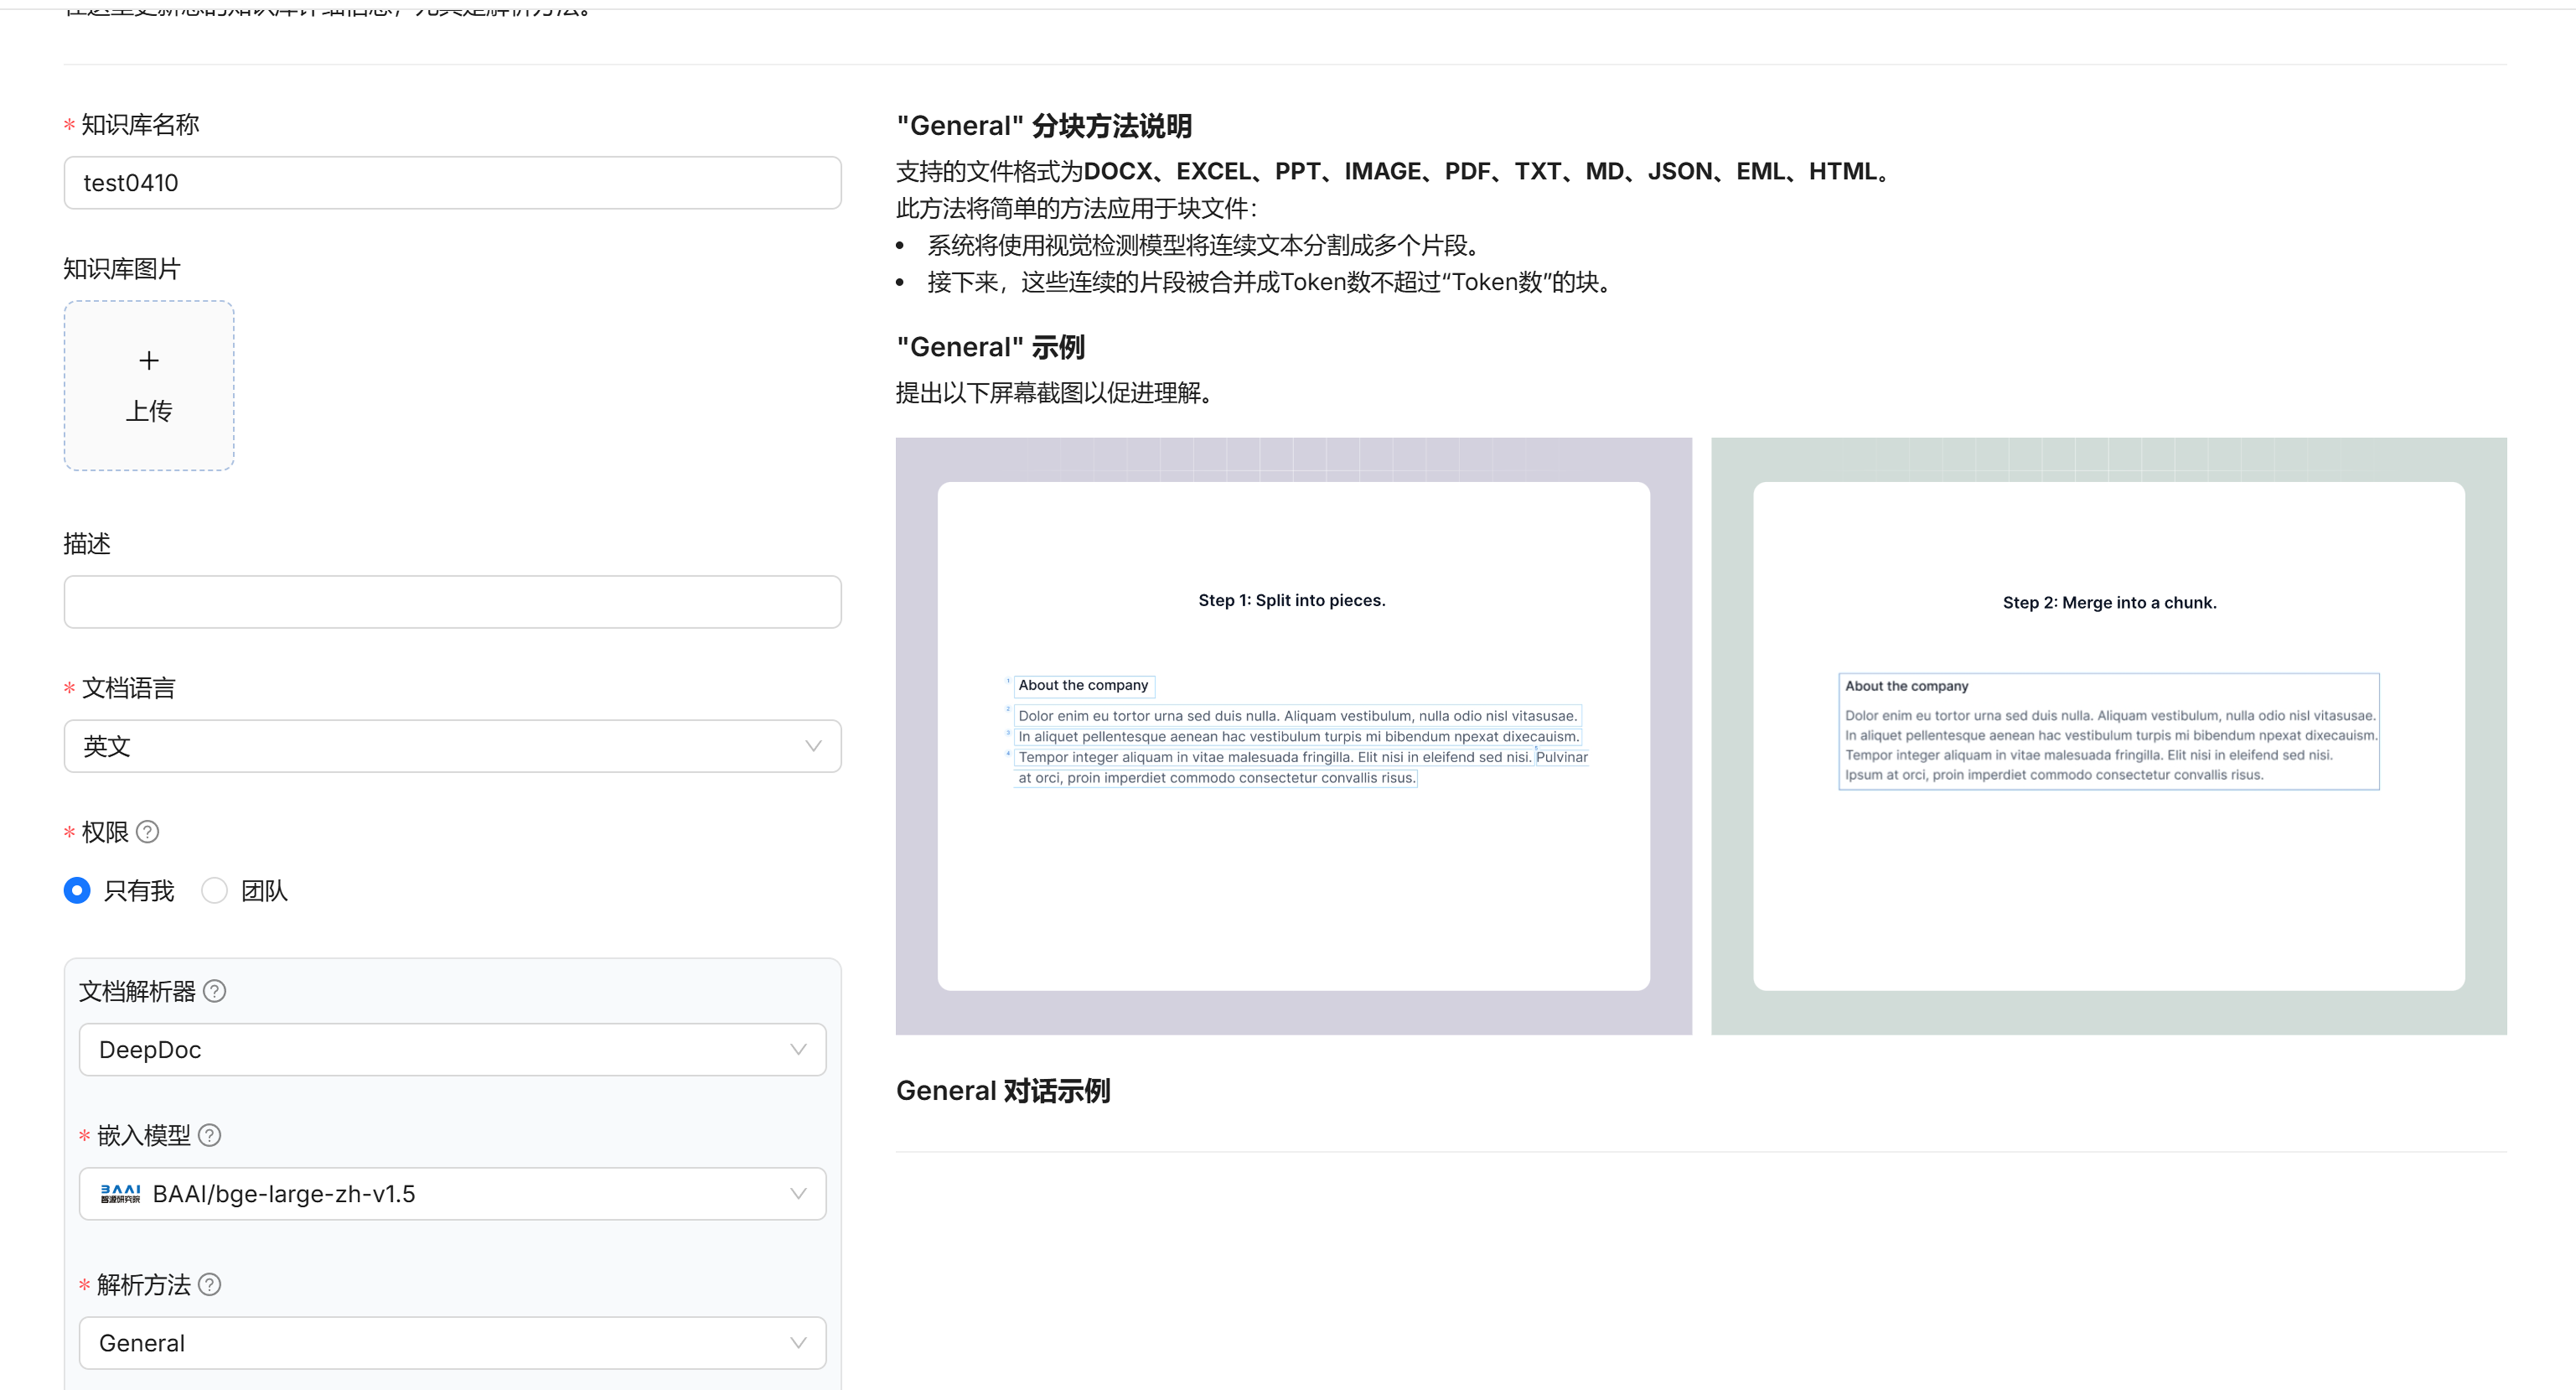
Task: Open the Step 2 Merge into a chunk image
Action: tap(2108, 736)
